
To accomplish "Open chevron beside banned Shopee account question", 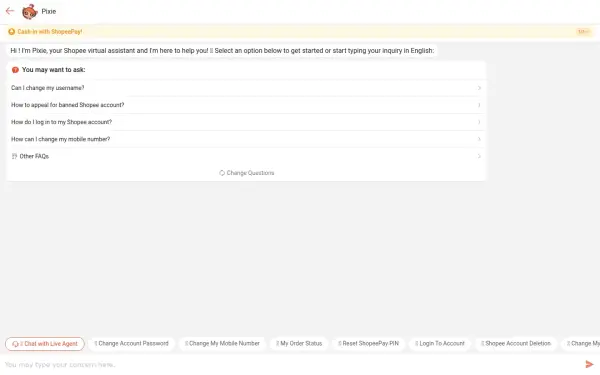I will click(x=479, y=105).
